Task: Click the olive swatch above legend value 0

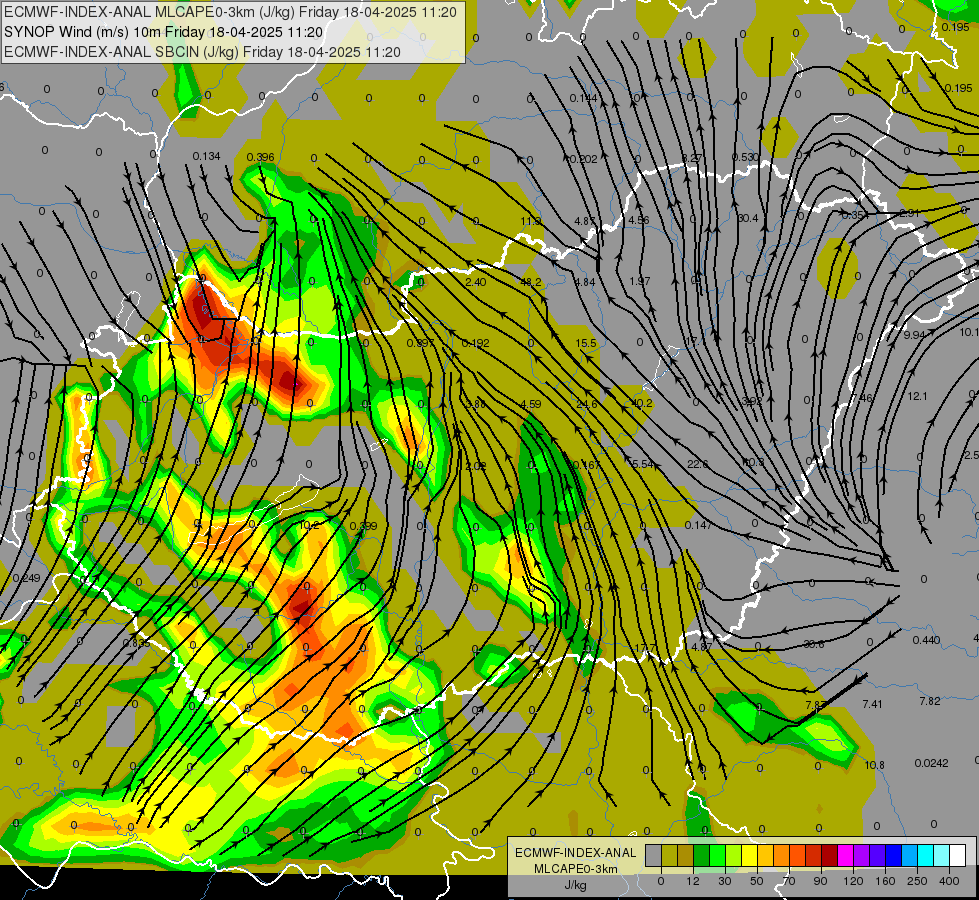Action: pyautogui.click(x=670, y=856)
